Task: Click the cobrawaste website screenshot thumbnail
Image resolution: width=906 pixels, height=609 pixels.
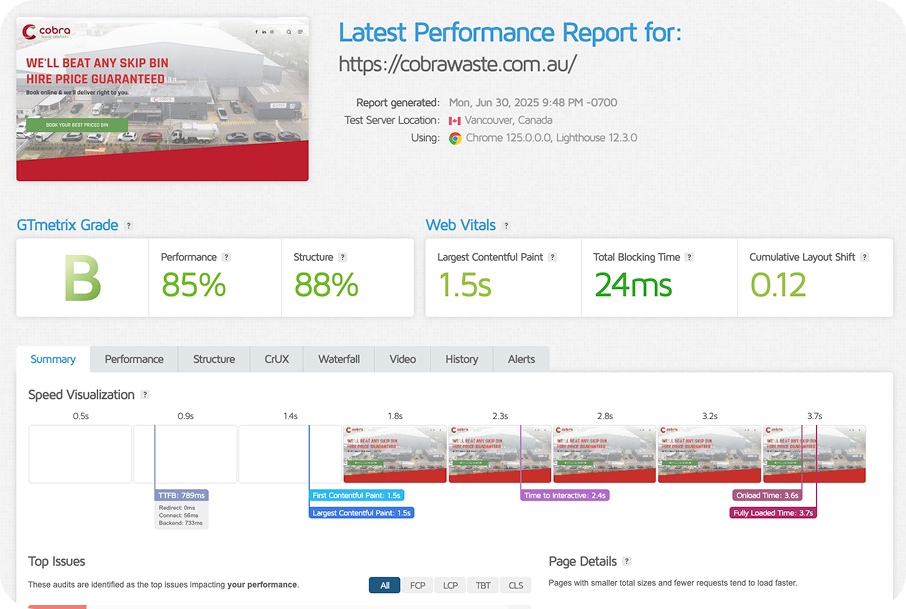Action: (162, 99)
